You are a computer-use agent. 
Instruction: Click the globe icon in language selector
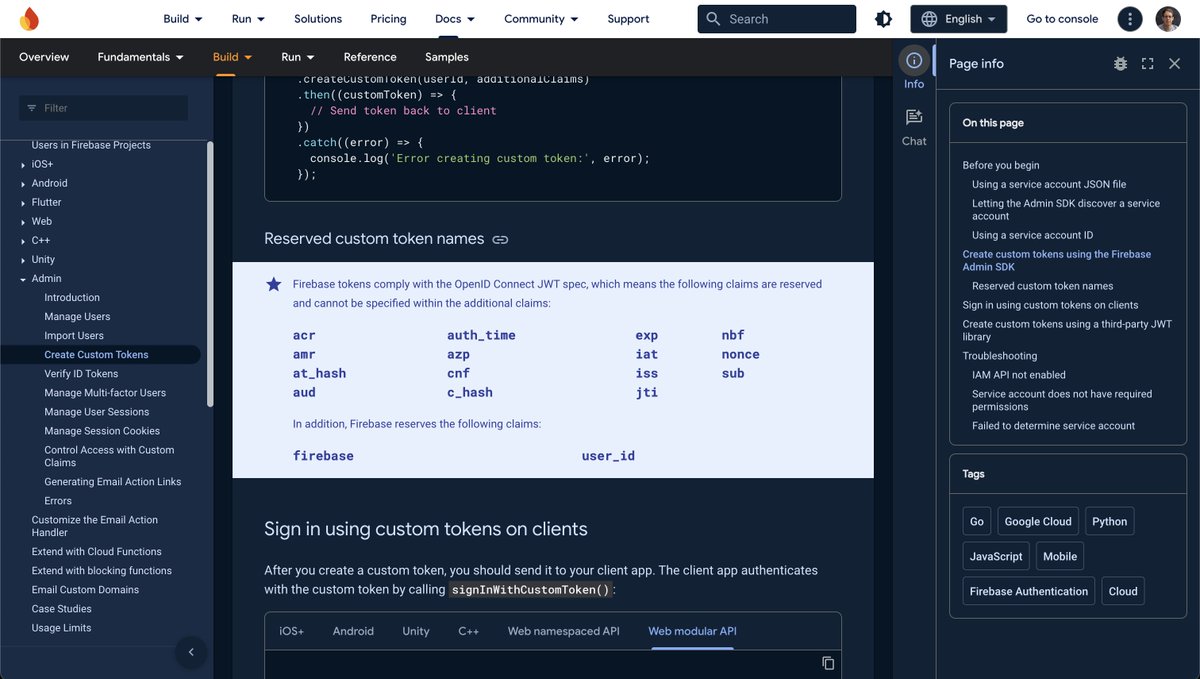point(929,19)
